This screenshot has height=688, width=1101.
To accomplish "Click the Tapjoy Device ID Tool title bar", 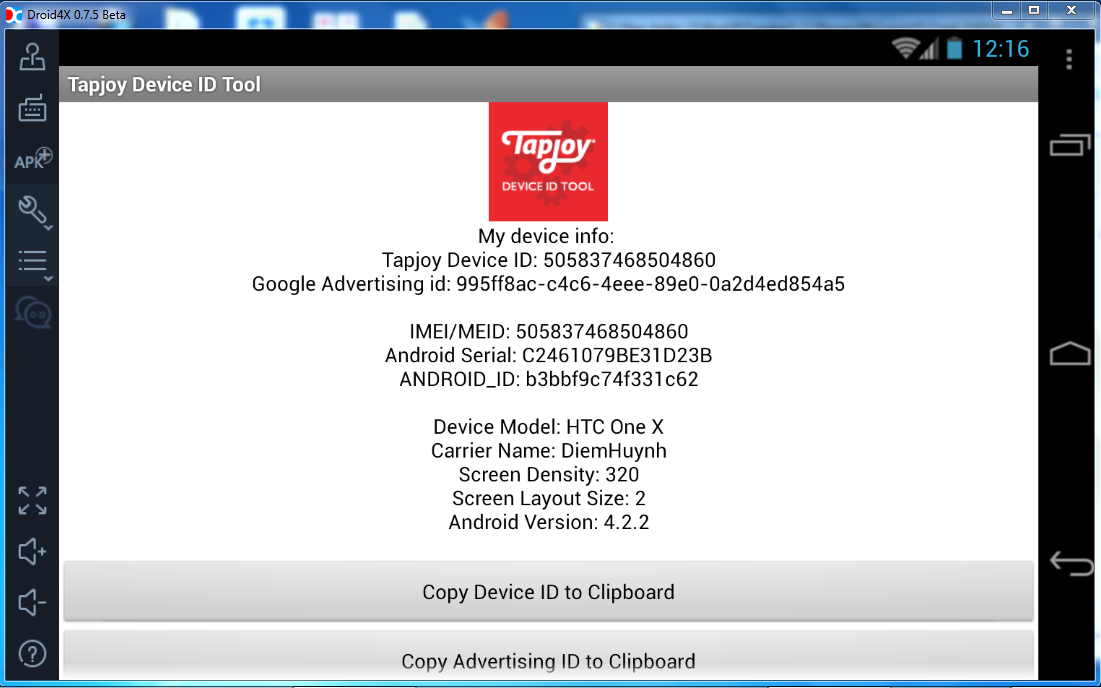I will [548, 84].
